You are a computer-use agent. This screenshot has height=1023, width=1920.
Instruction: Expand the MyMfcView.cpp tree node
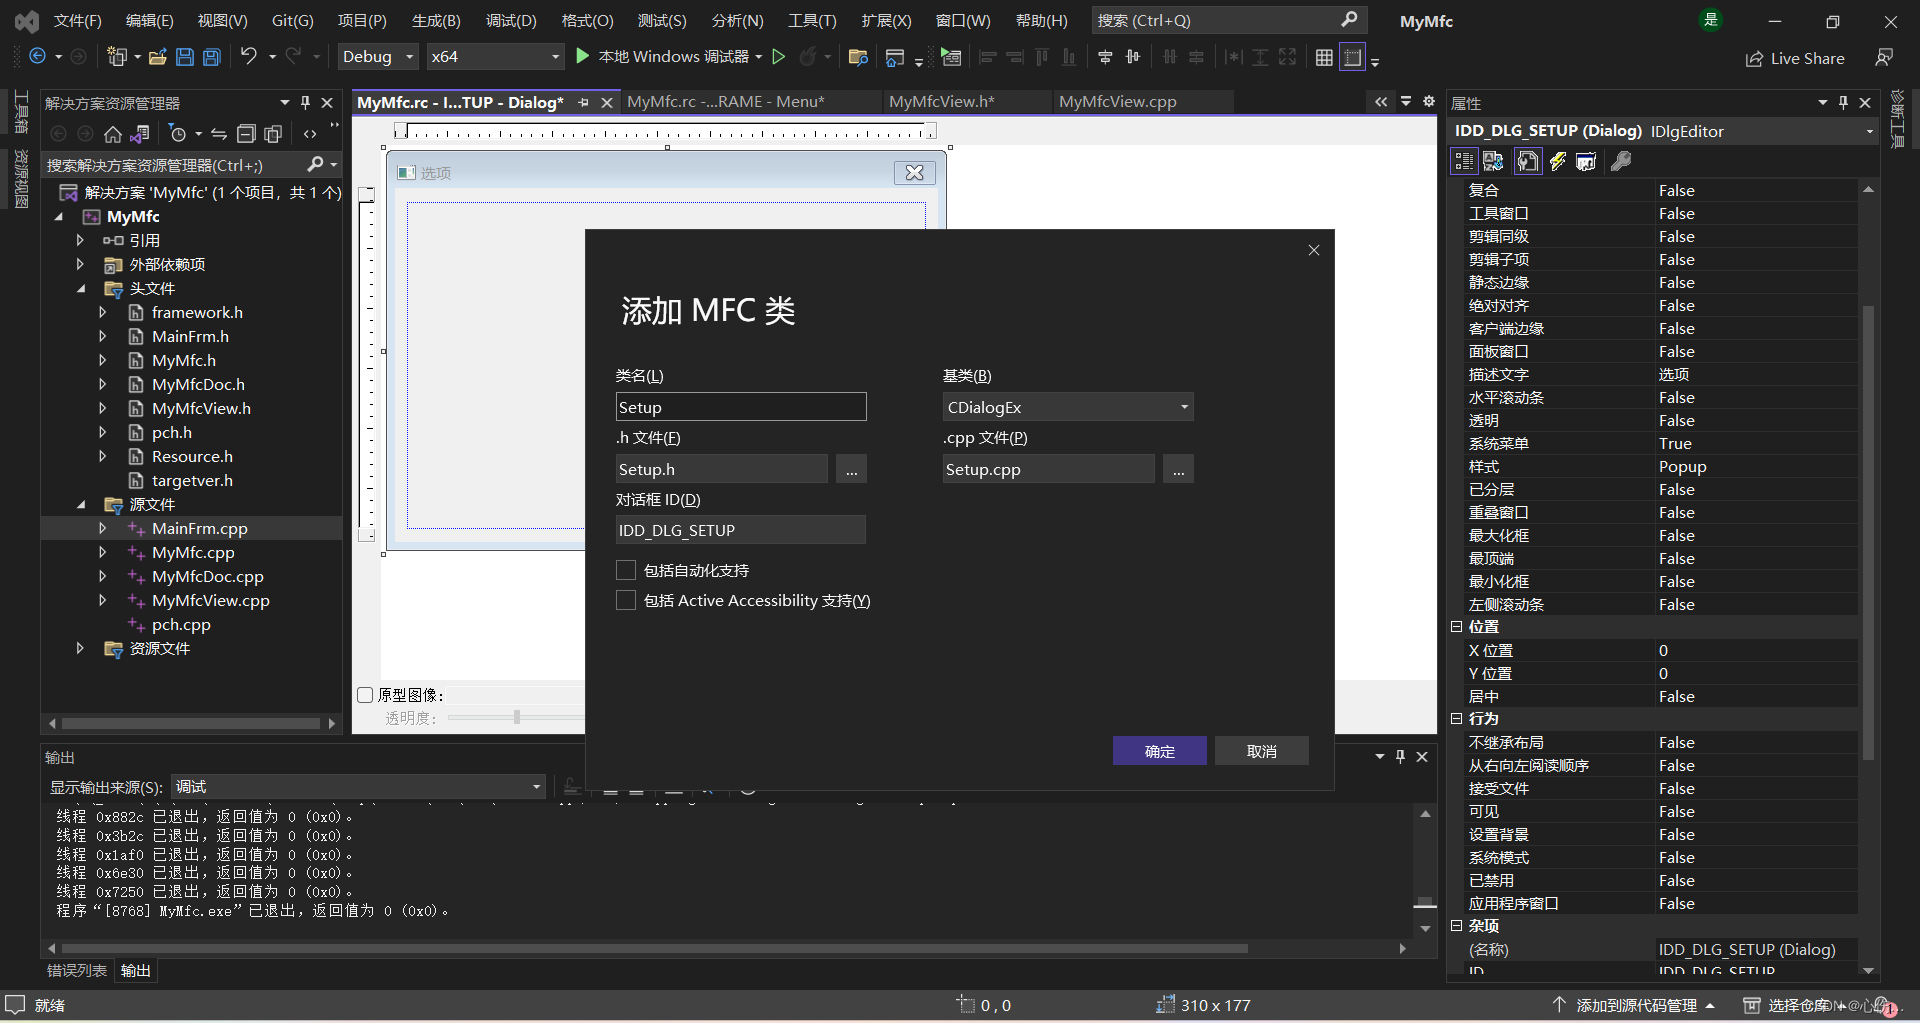[102, 601]
